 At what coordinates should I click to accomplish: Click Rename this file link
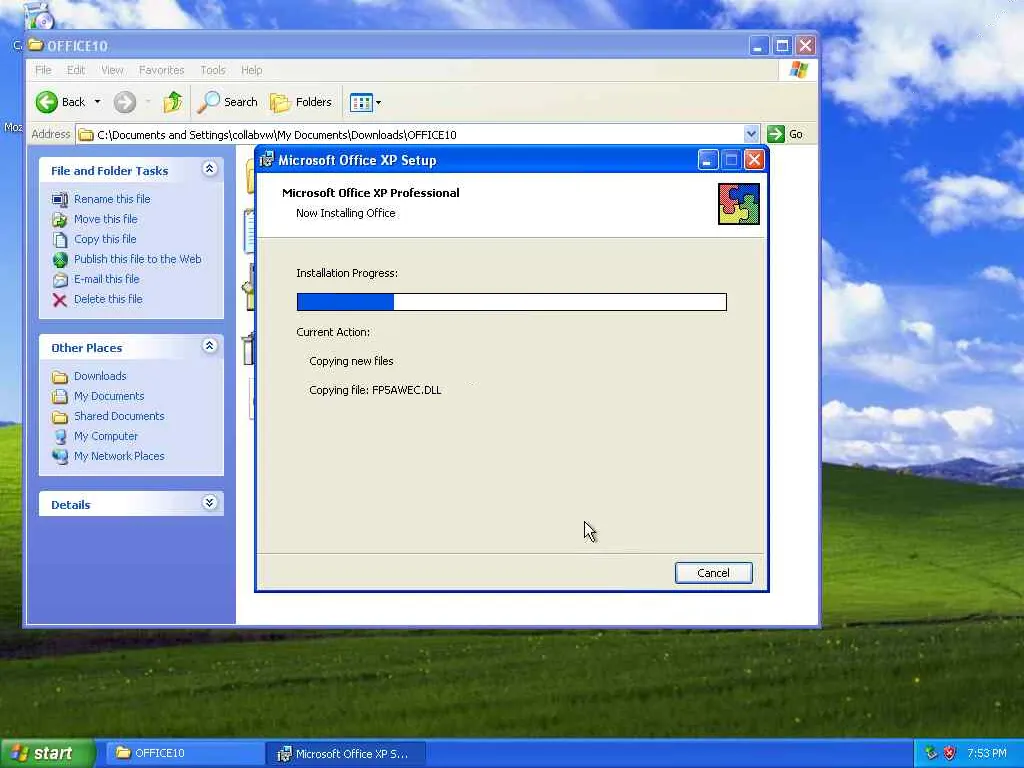pos(112,199)
